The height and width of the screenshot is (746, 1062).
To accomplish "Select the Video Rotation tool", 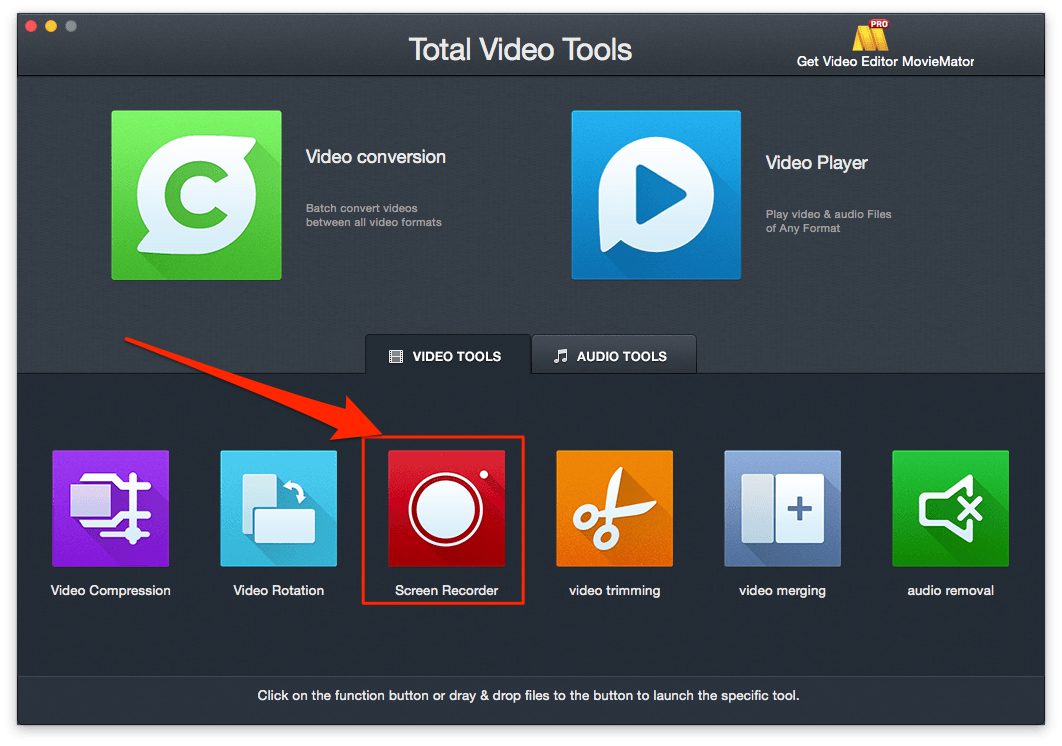I will tap(278, 508).
